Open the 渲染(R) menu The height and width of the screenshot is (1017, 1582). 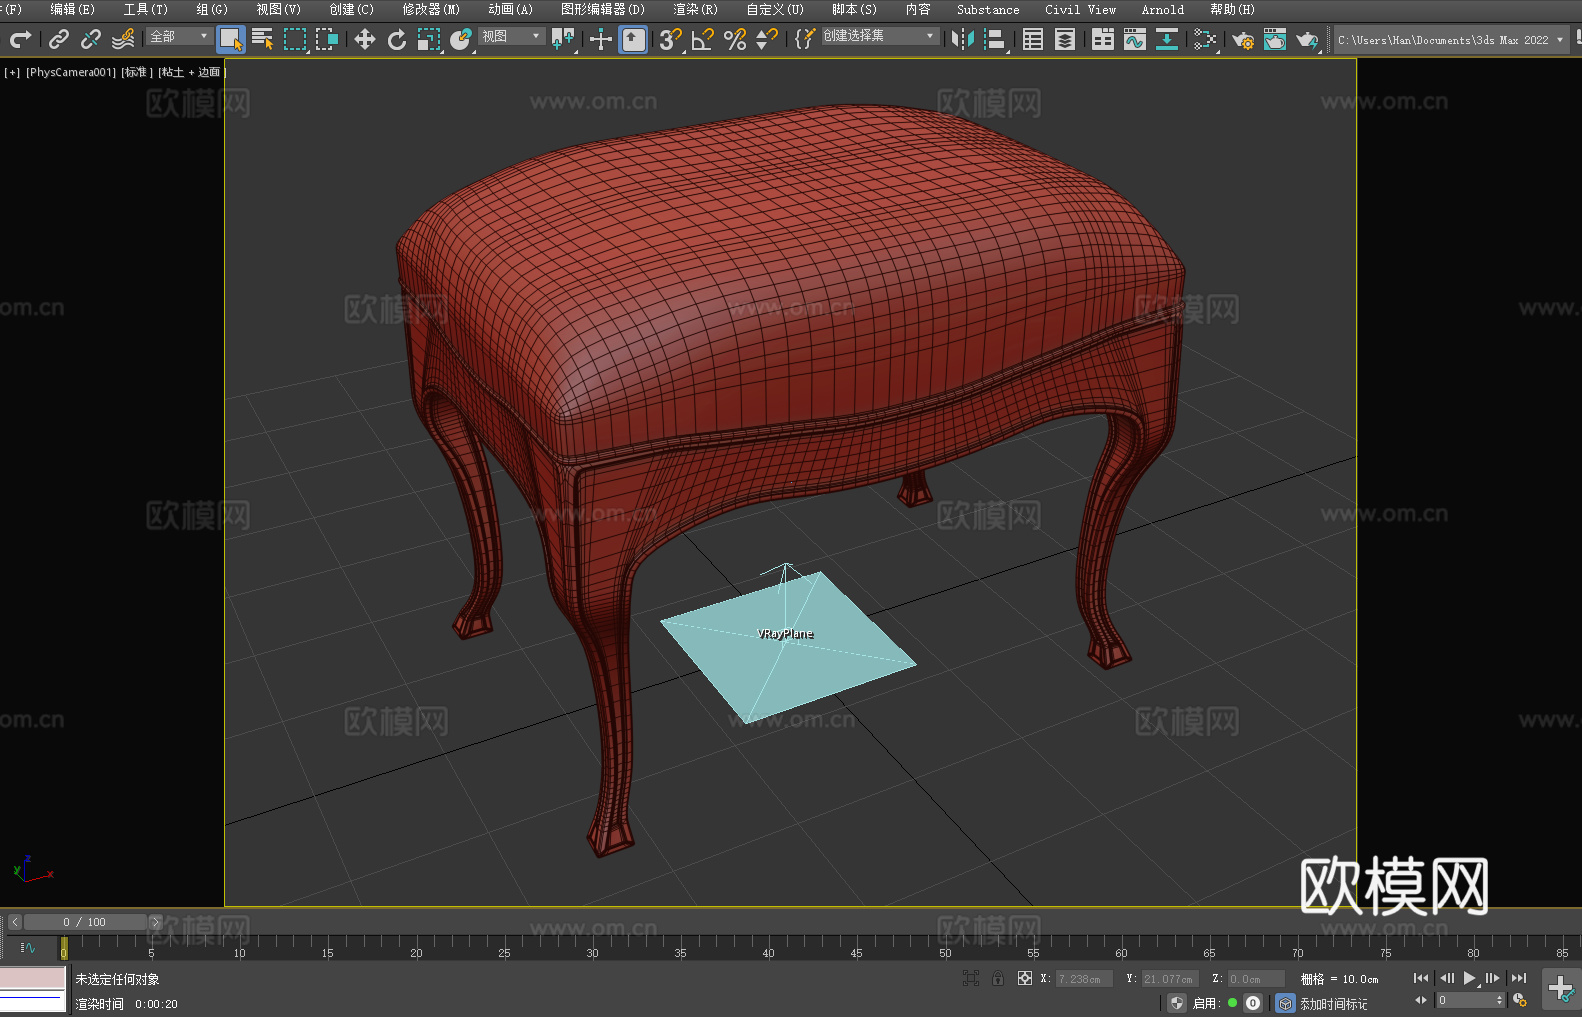(x=695, y=9)
